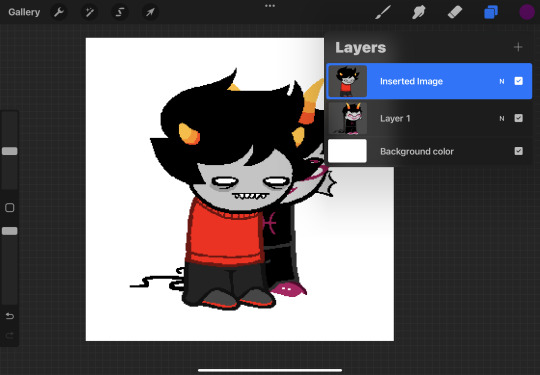Viewport: 540px width, 375px height.
Task: Hide Layer 1 with its checkbox
Action: (518, 118)
